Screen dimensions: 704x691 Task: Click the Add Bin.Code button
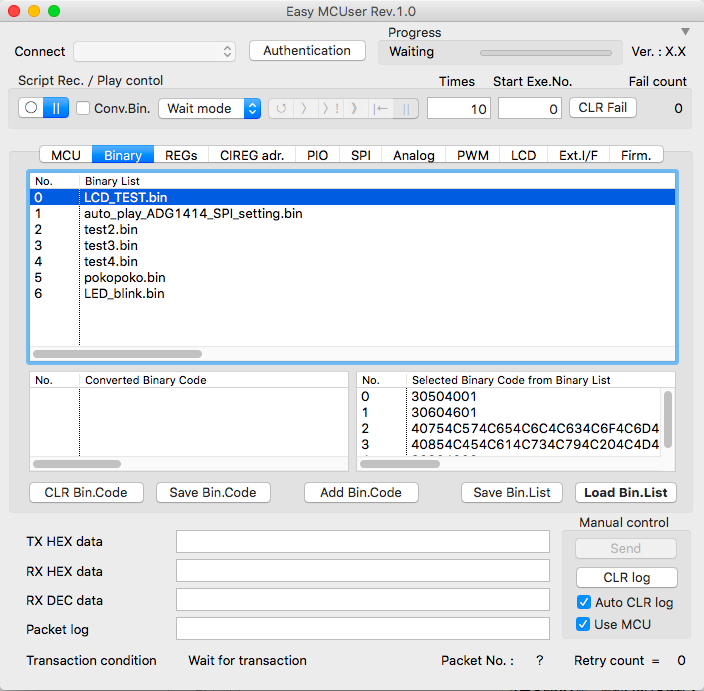(361, 493)
